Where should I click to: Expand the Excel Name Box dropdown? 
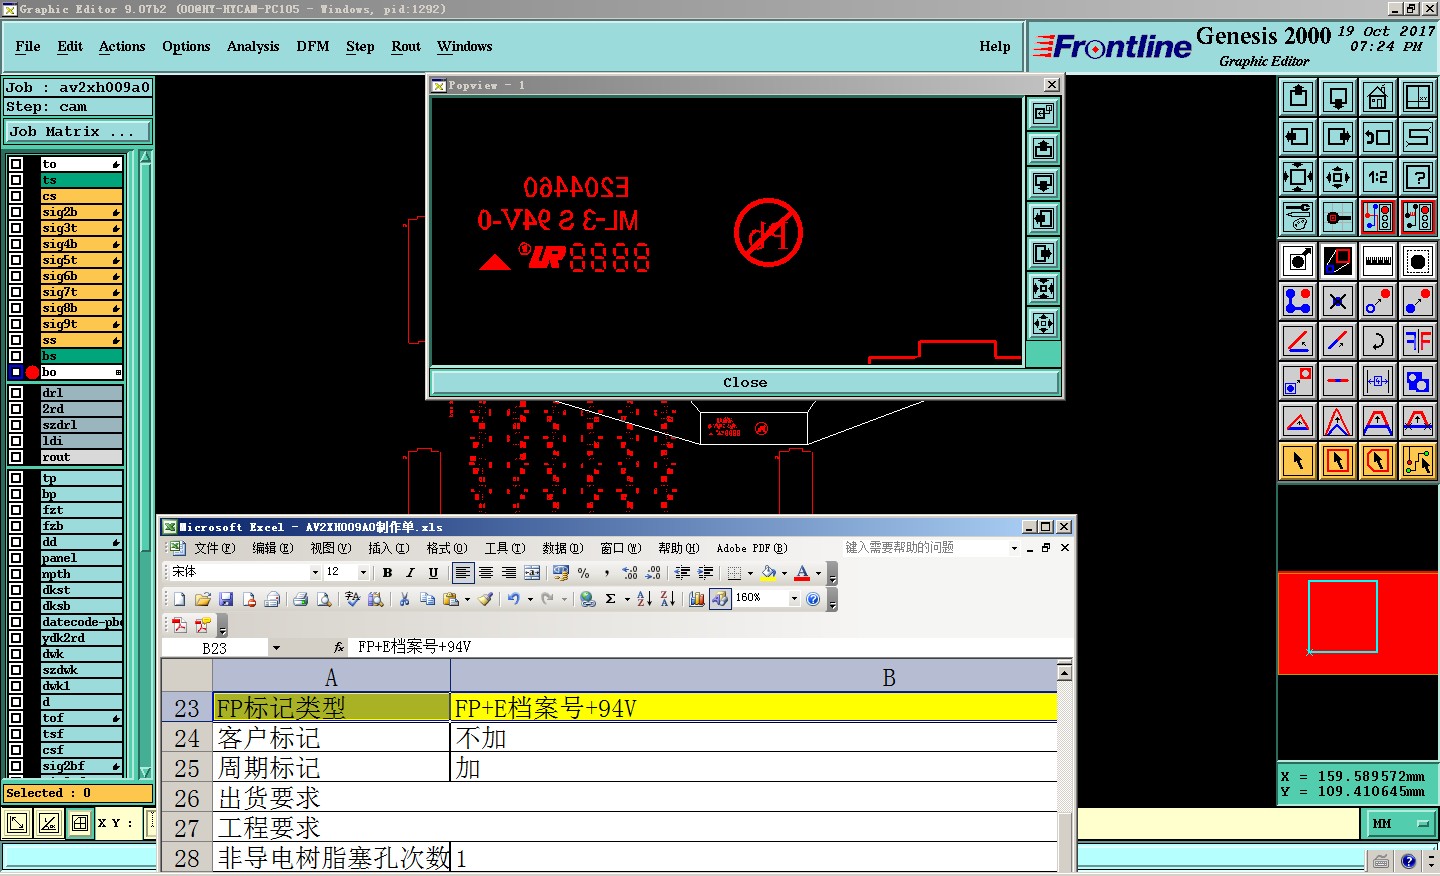click(276, 648)
